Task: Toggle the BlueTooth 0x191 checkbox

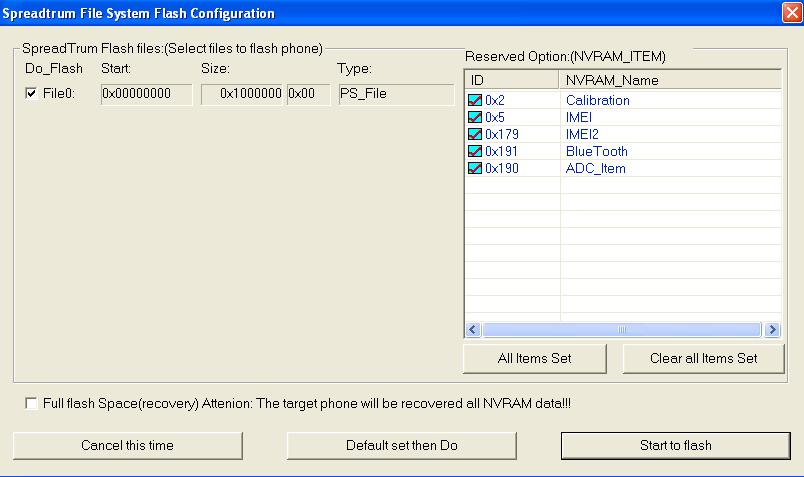Action: 475,151
